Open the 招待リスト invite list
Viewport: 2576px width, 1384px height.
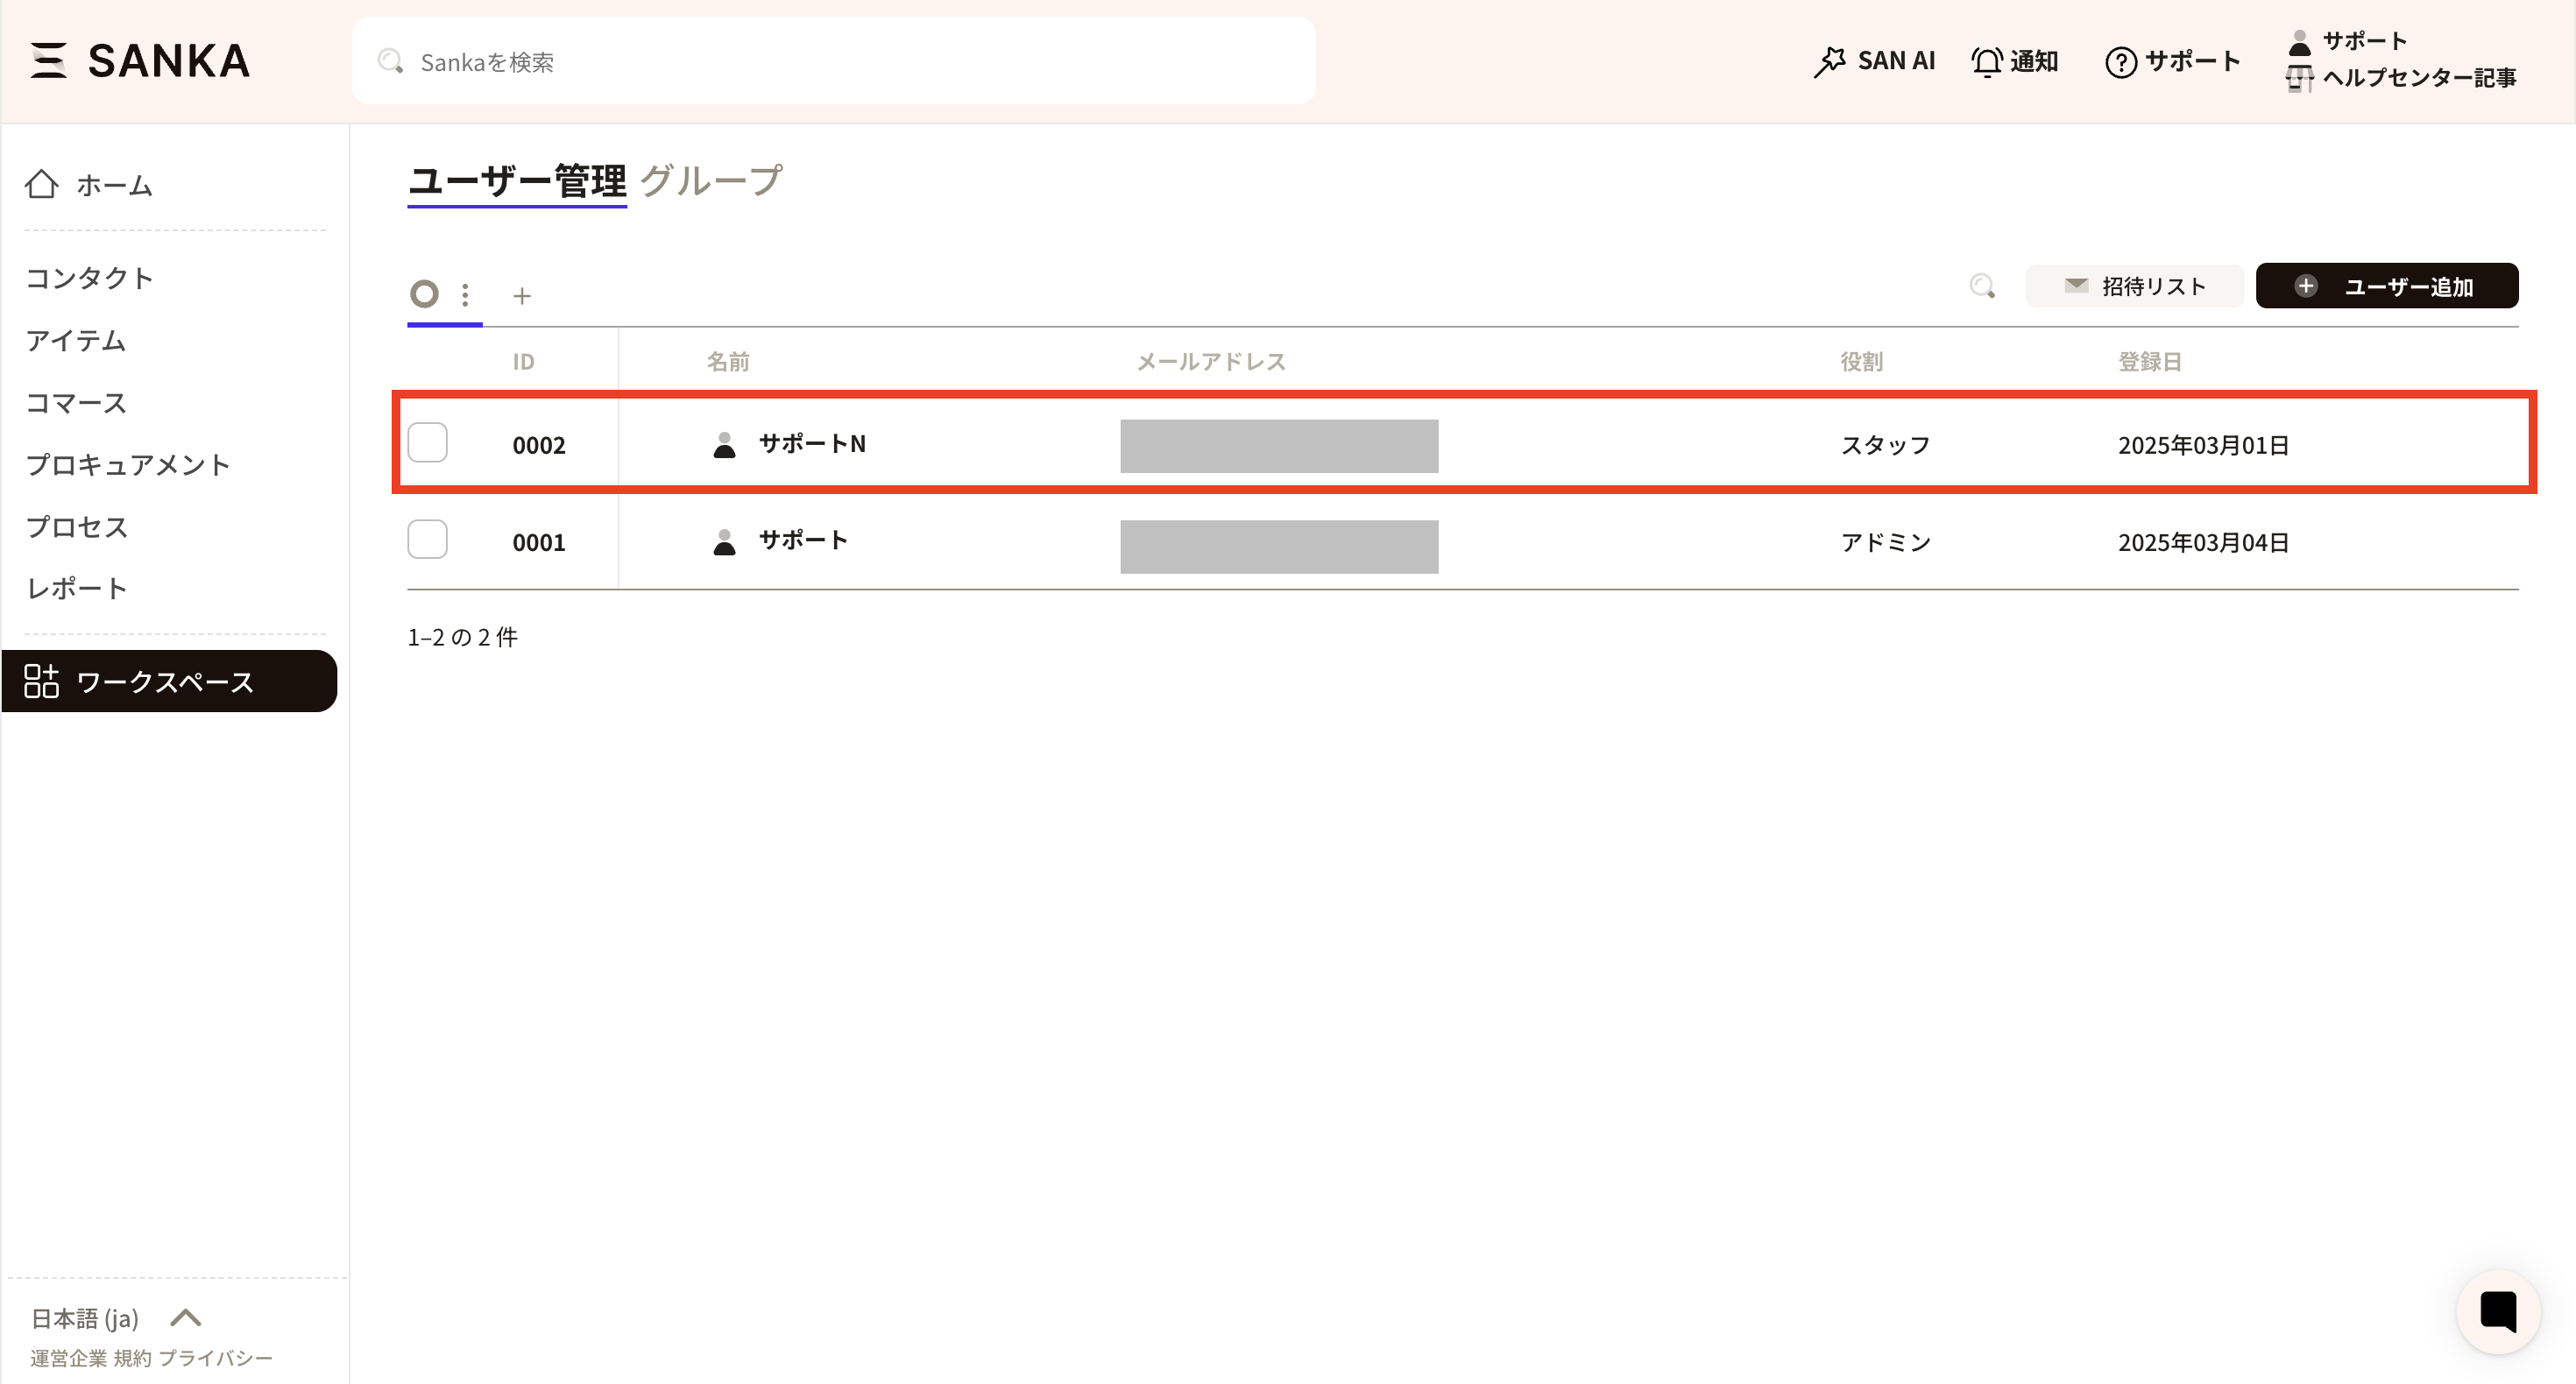(2134, 286)
